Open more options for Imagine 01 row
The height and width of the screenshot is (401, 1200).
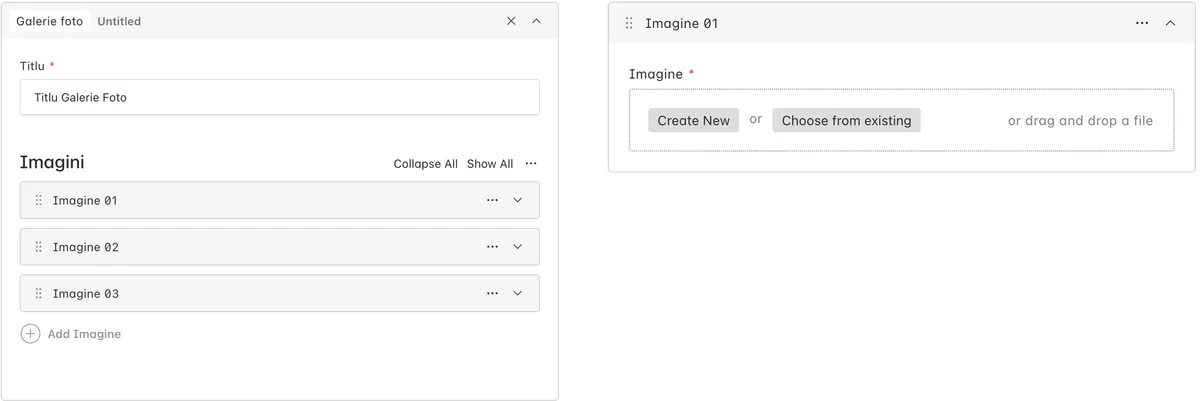point(492,200)
